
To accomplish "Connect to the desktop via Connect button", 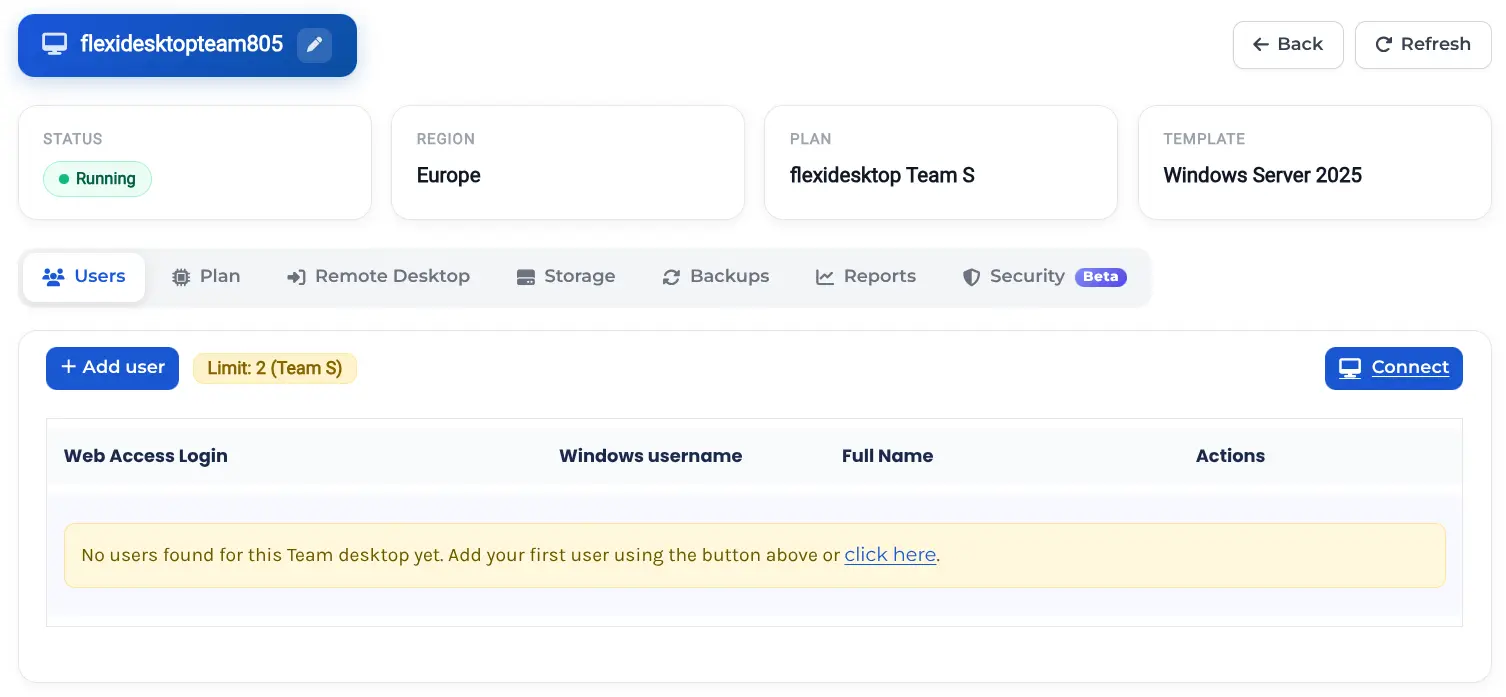I will 1393,368.
